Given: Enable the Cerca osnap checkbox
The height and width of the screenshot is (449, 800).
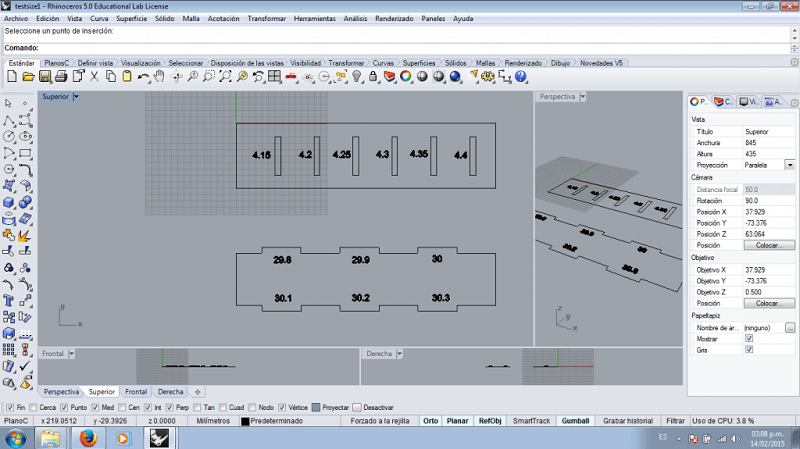Looking at the screenshot, I should click(x=33, y=407).
